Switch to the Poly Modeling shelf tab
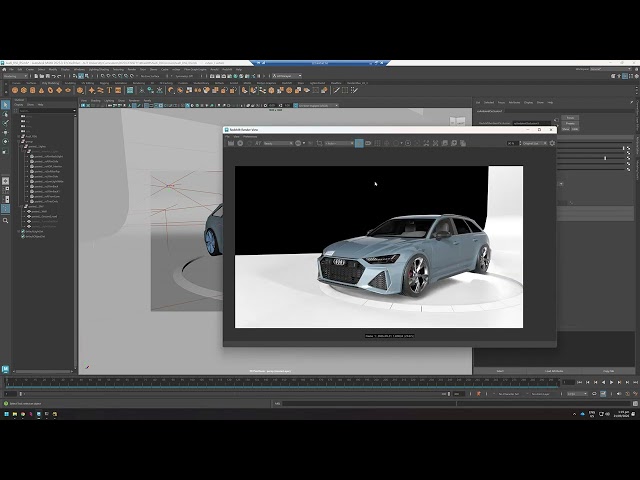Viewport: 640px width, 480px height. point(50,83)
